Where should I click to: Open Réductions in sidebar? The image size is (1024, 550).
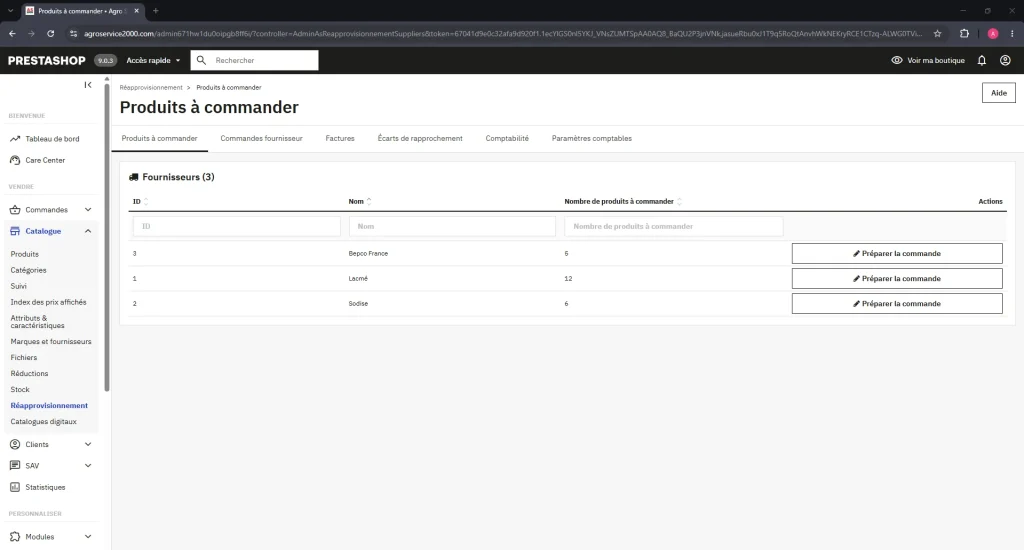29,374
